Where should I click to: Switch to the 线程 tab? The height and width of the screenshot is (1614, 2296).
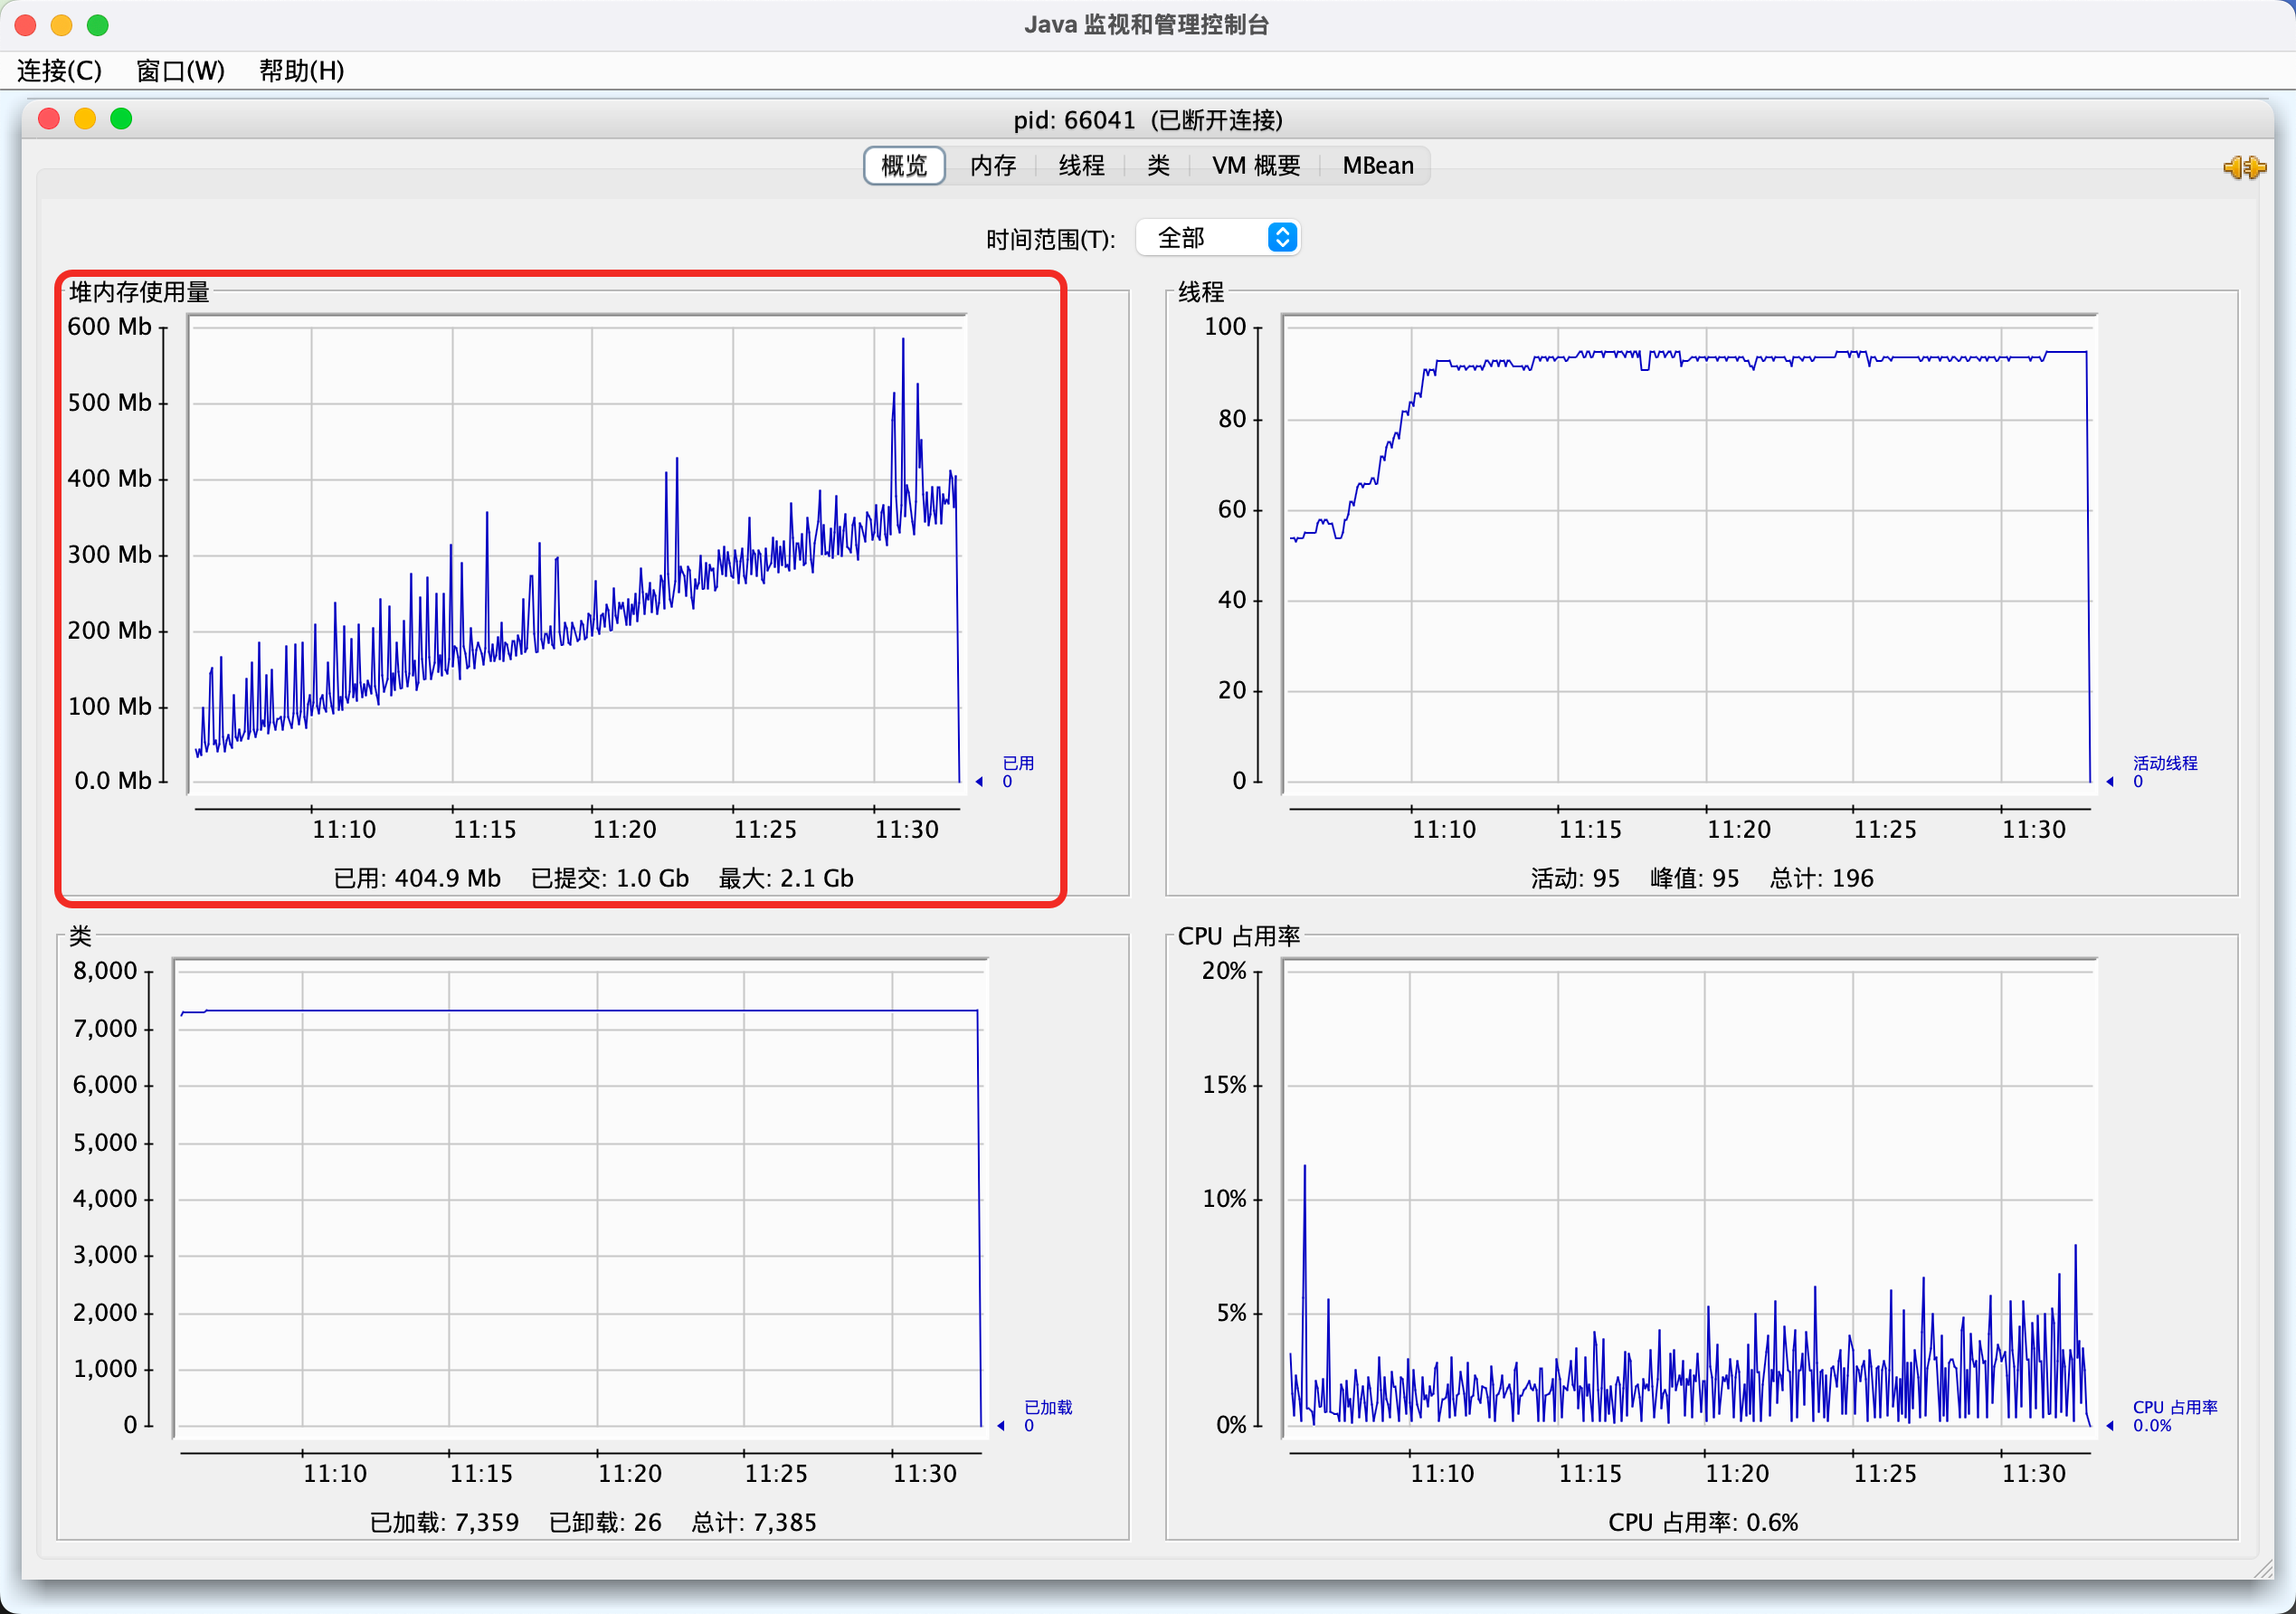(1081, 166)
